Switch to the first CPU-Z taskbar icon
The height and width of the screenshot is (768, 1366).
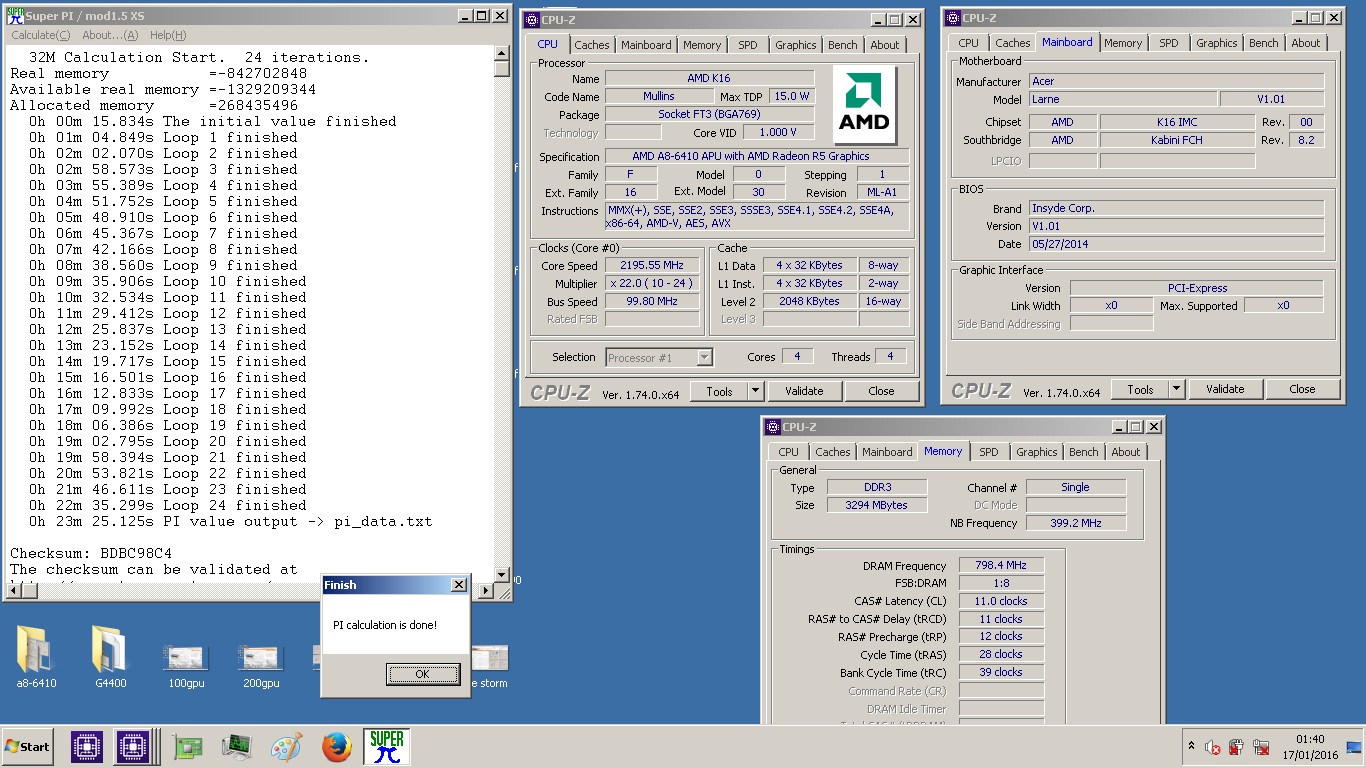click(x=87, y=747)
